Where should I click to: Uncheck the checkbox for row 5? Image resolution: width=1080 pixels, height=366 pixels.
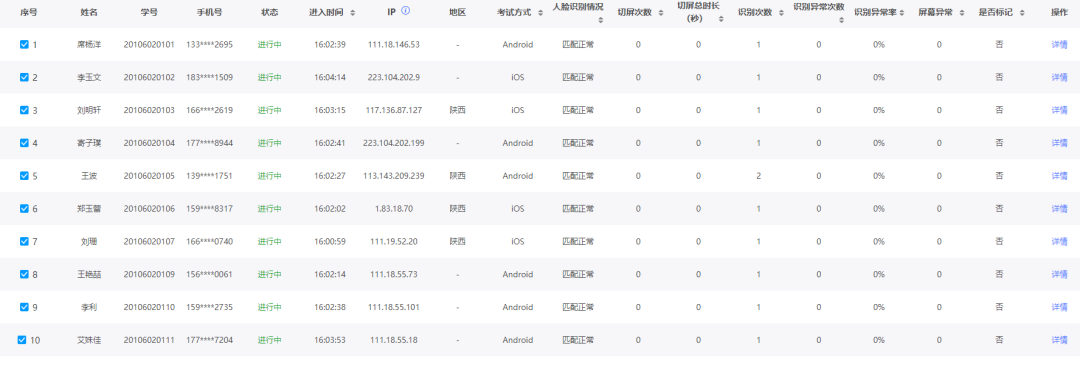pyautogui.click(x=24, y=176)
